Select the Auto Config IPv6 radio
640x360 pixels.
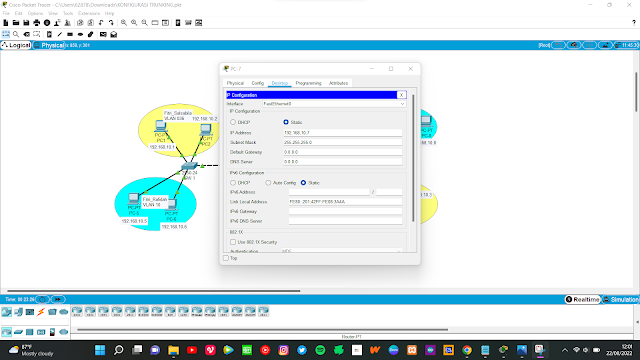pos(268,183)
